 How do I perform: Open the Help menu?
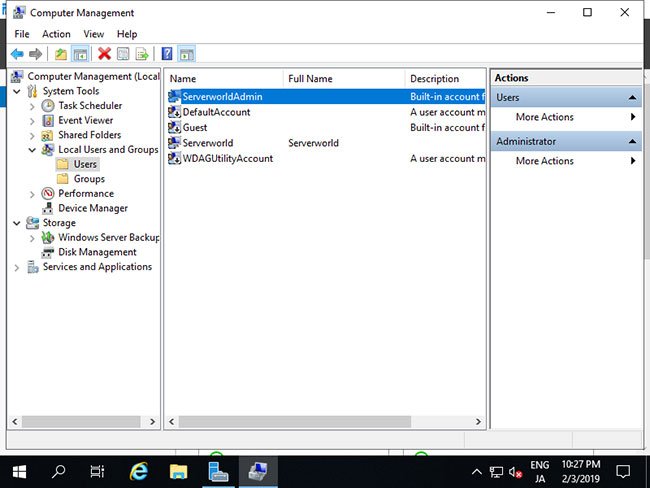coord(127,34)
